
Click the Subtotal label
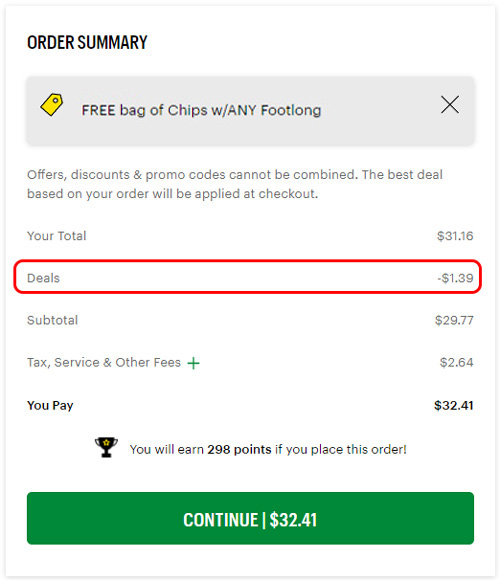click(x=53, y=320)
